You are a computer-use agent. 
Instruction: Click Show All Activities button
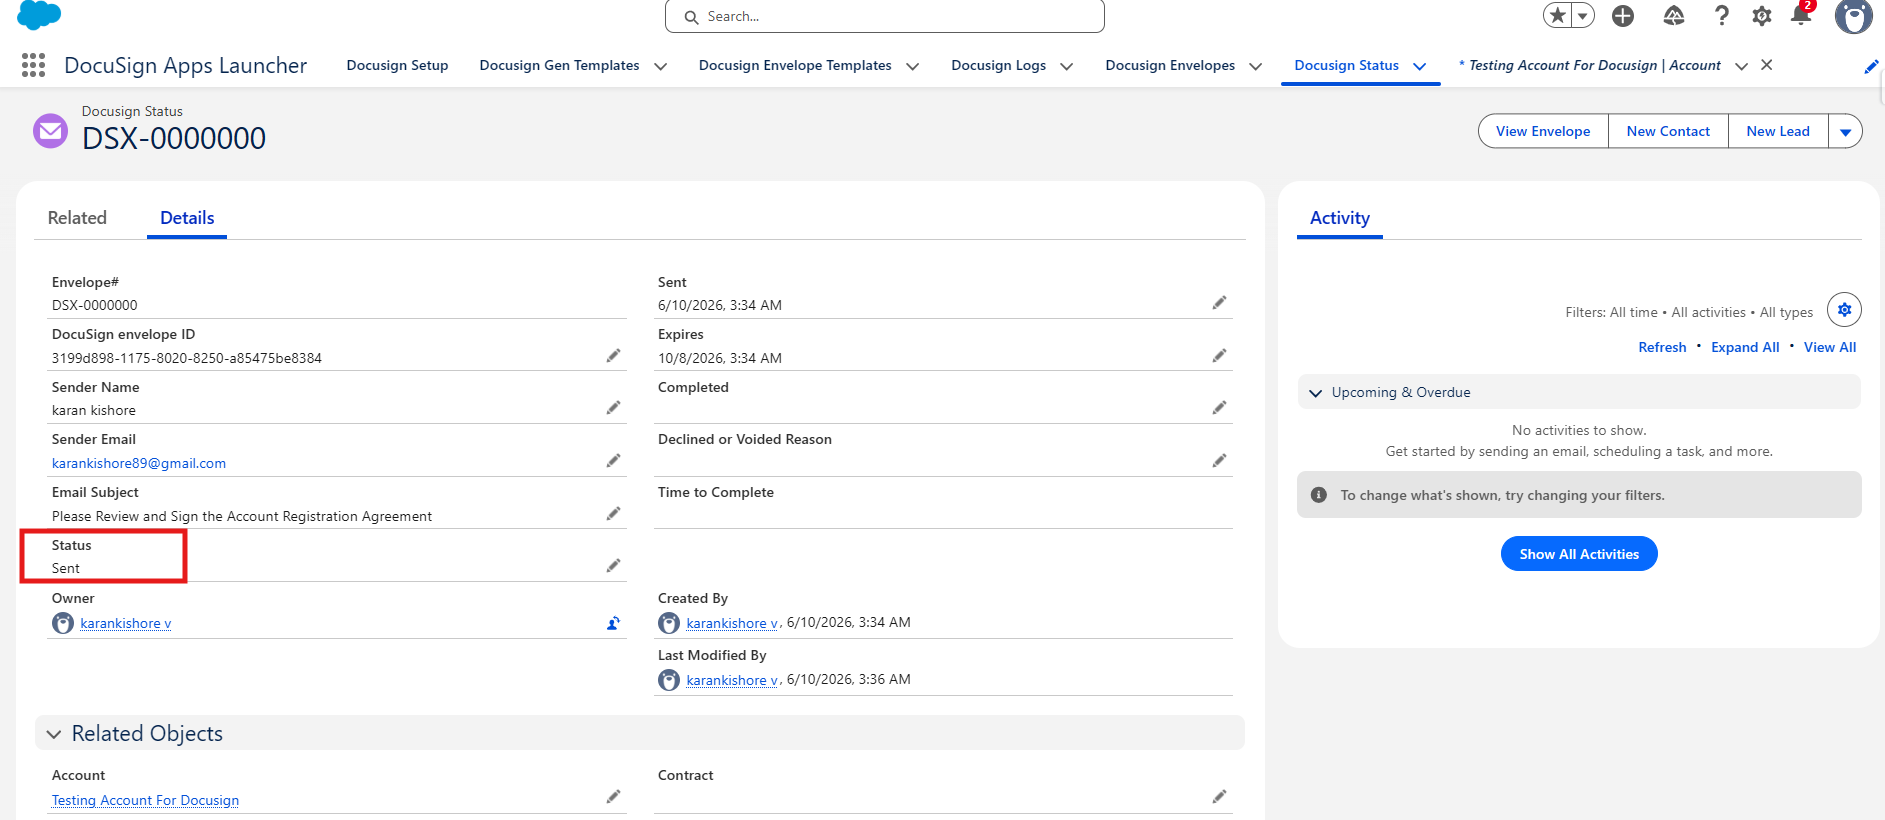1579,554
